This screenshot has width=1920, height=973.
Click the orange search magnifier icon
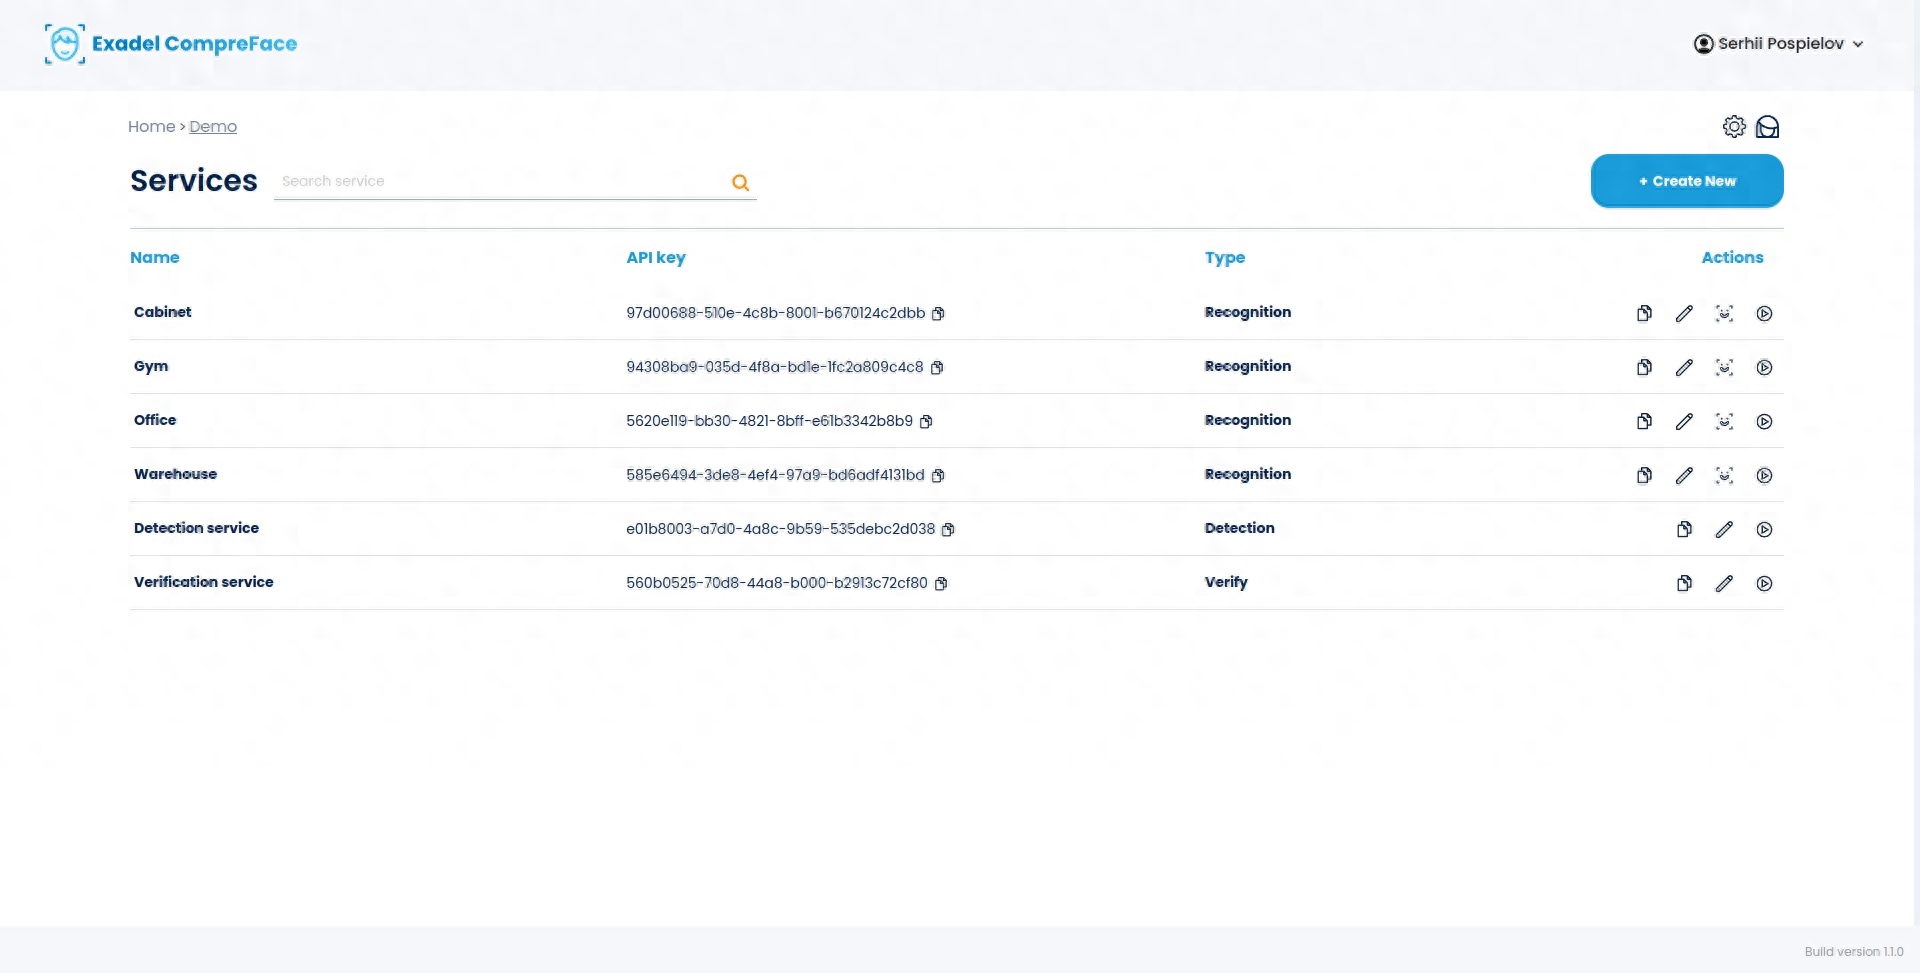[740, 182]
